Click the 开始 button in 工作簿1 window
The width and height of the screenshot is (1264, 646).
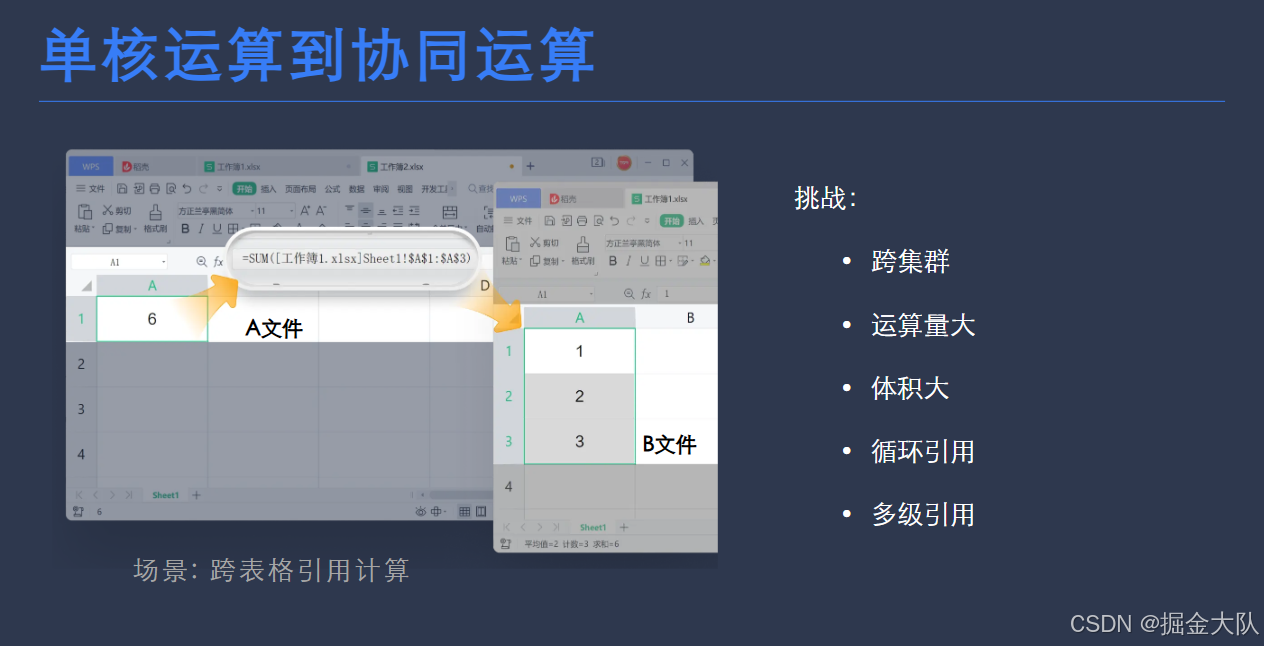(x=672, y=221)
